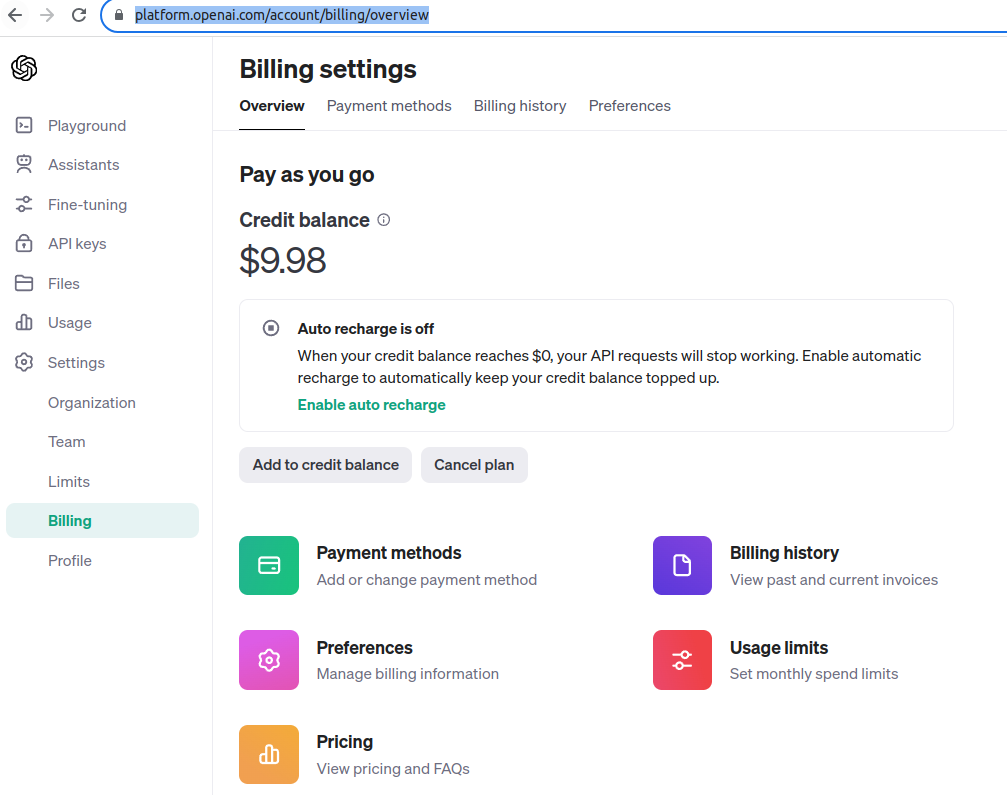Click the pink Preferences gear icon
Image resolution: width=1007 pixels, height=795 pixels.
coord(269,660)
